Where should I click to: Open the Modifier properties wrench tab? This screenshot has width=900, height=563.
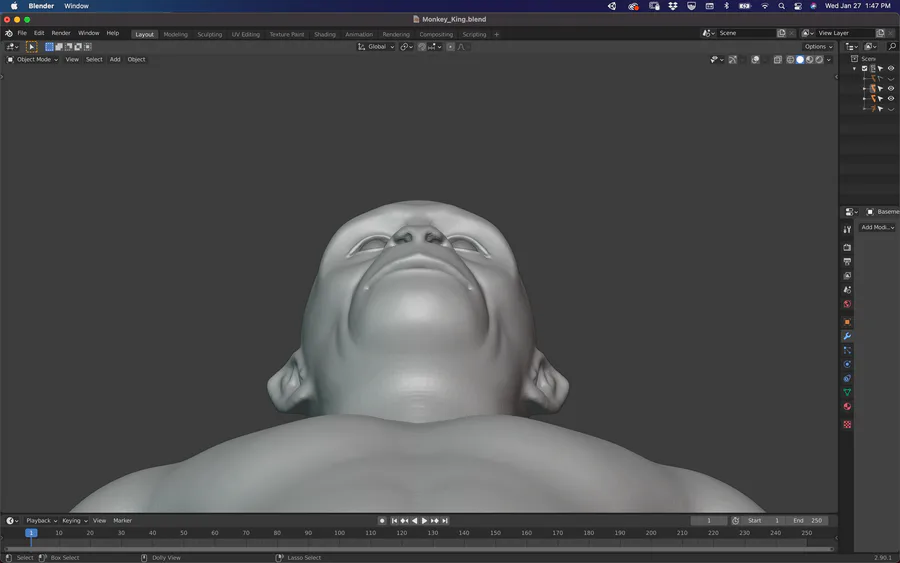click(x=847, y=336)
